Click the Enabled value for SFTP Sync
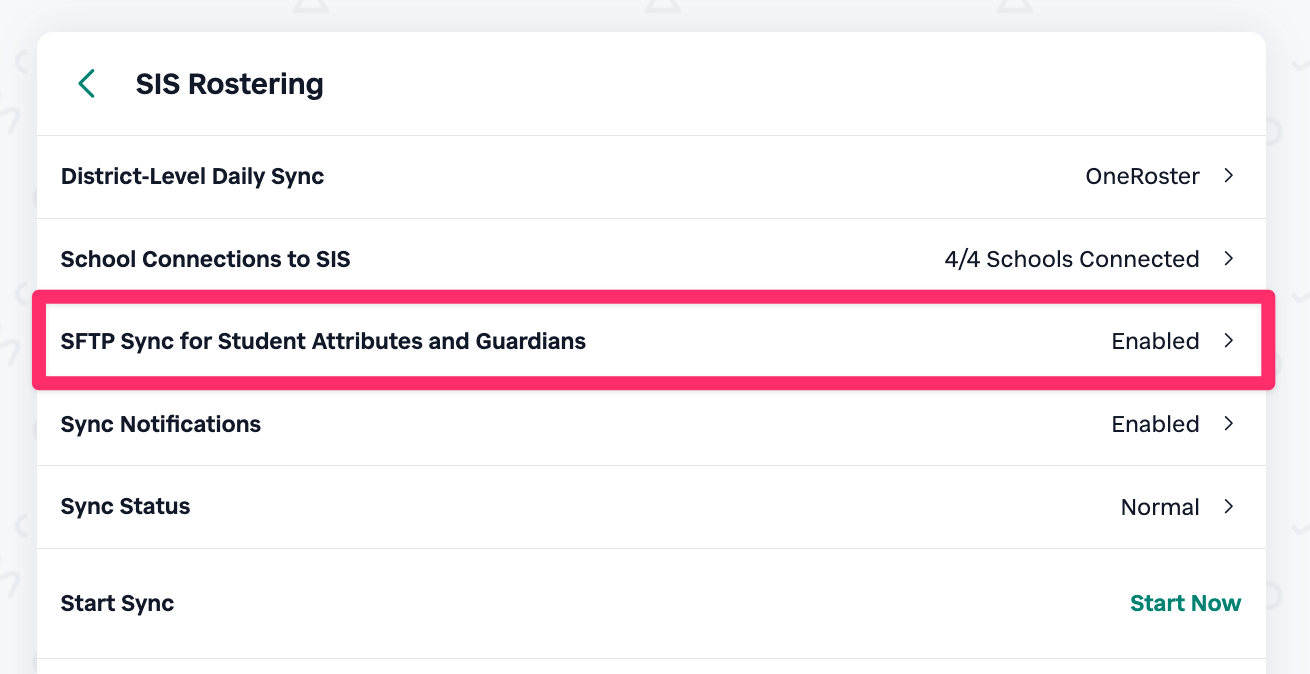 tap(1155, 341)
